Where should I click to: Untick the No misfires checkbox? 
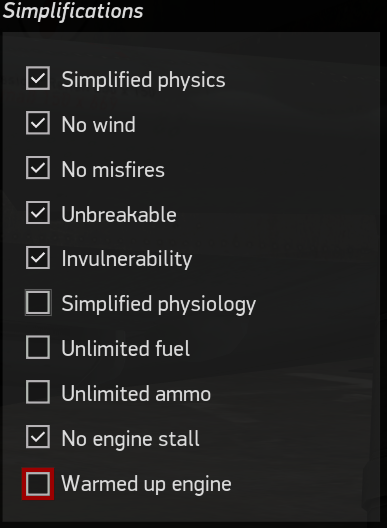click(38, 168)
